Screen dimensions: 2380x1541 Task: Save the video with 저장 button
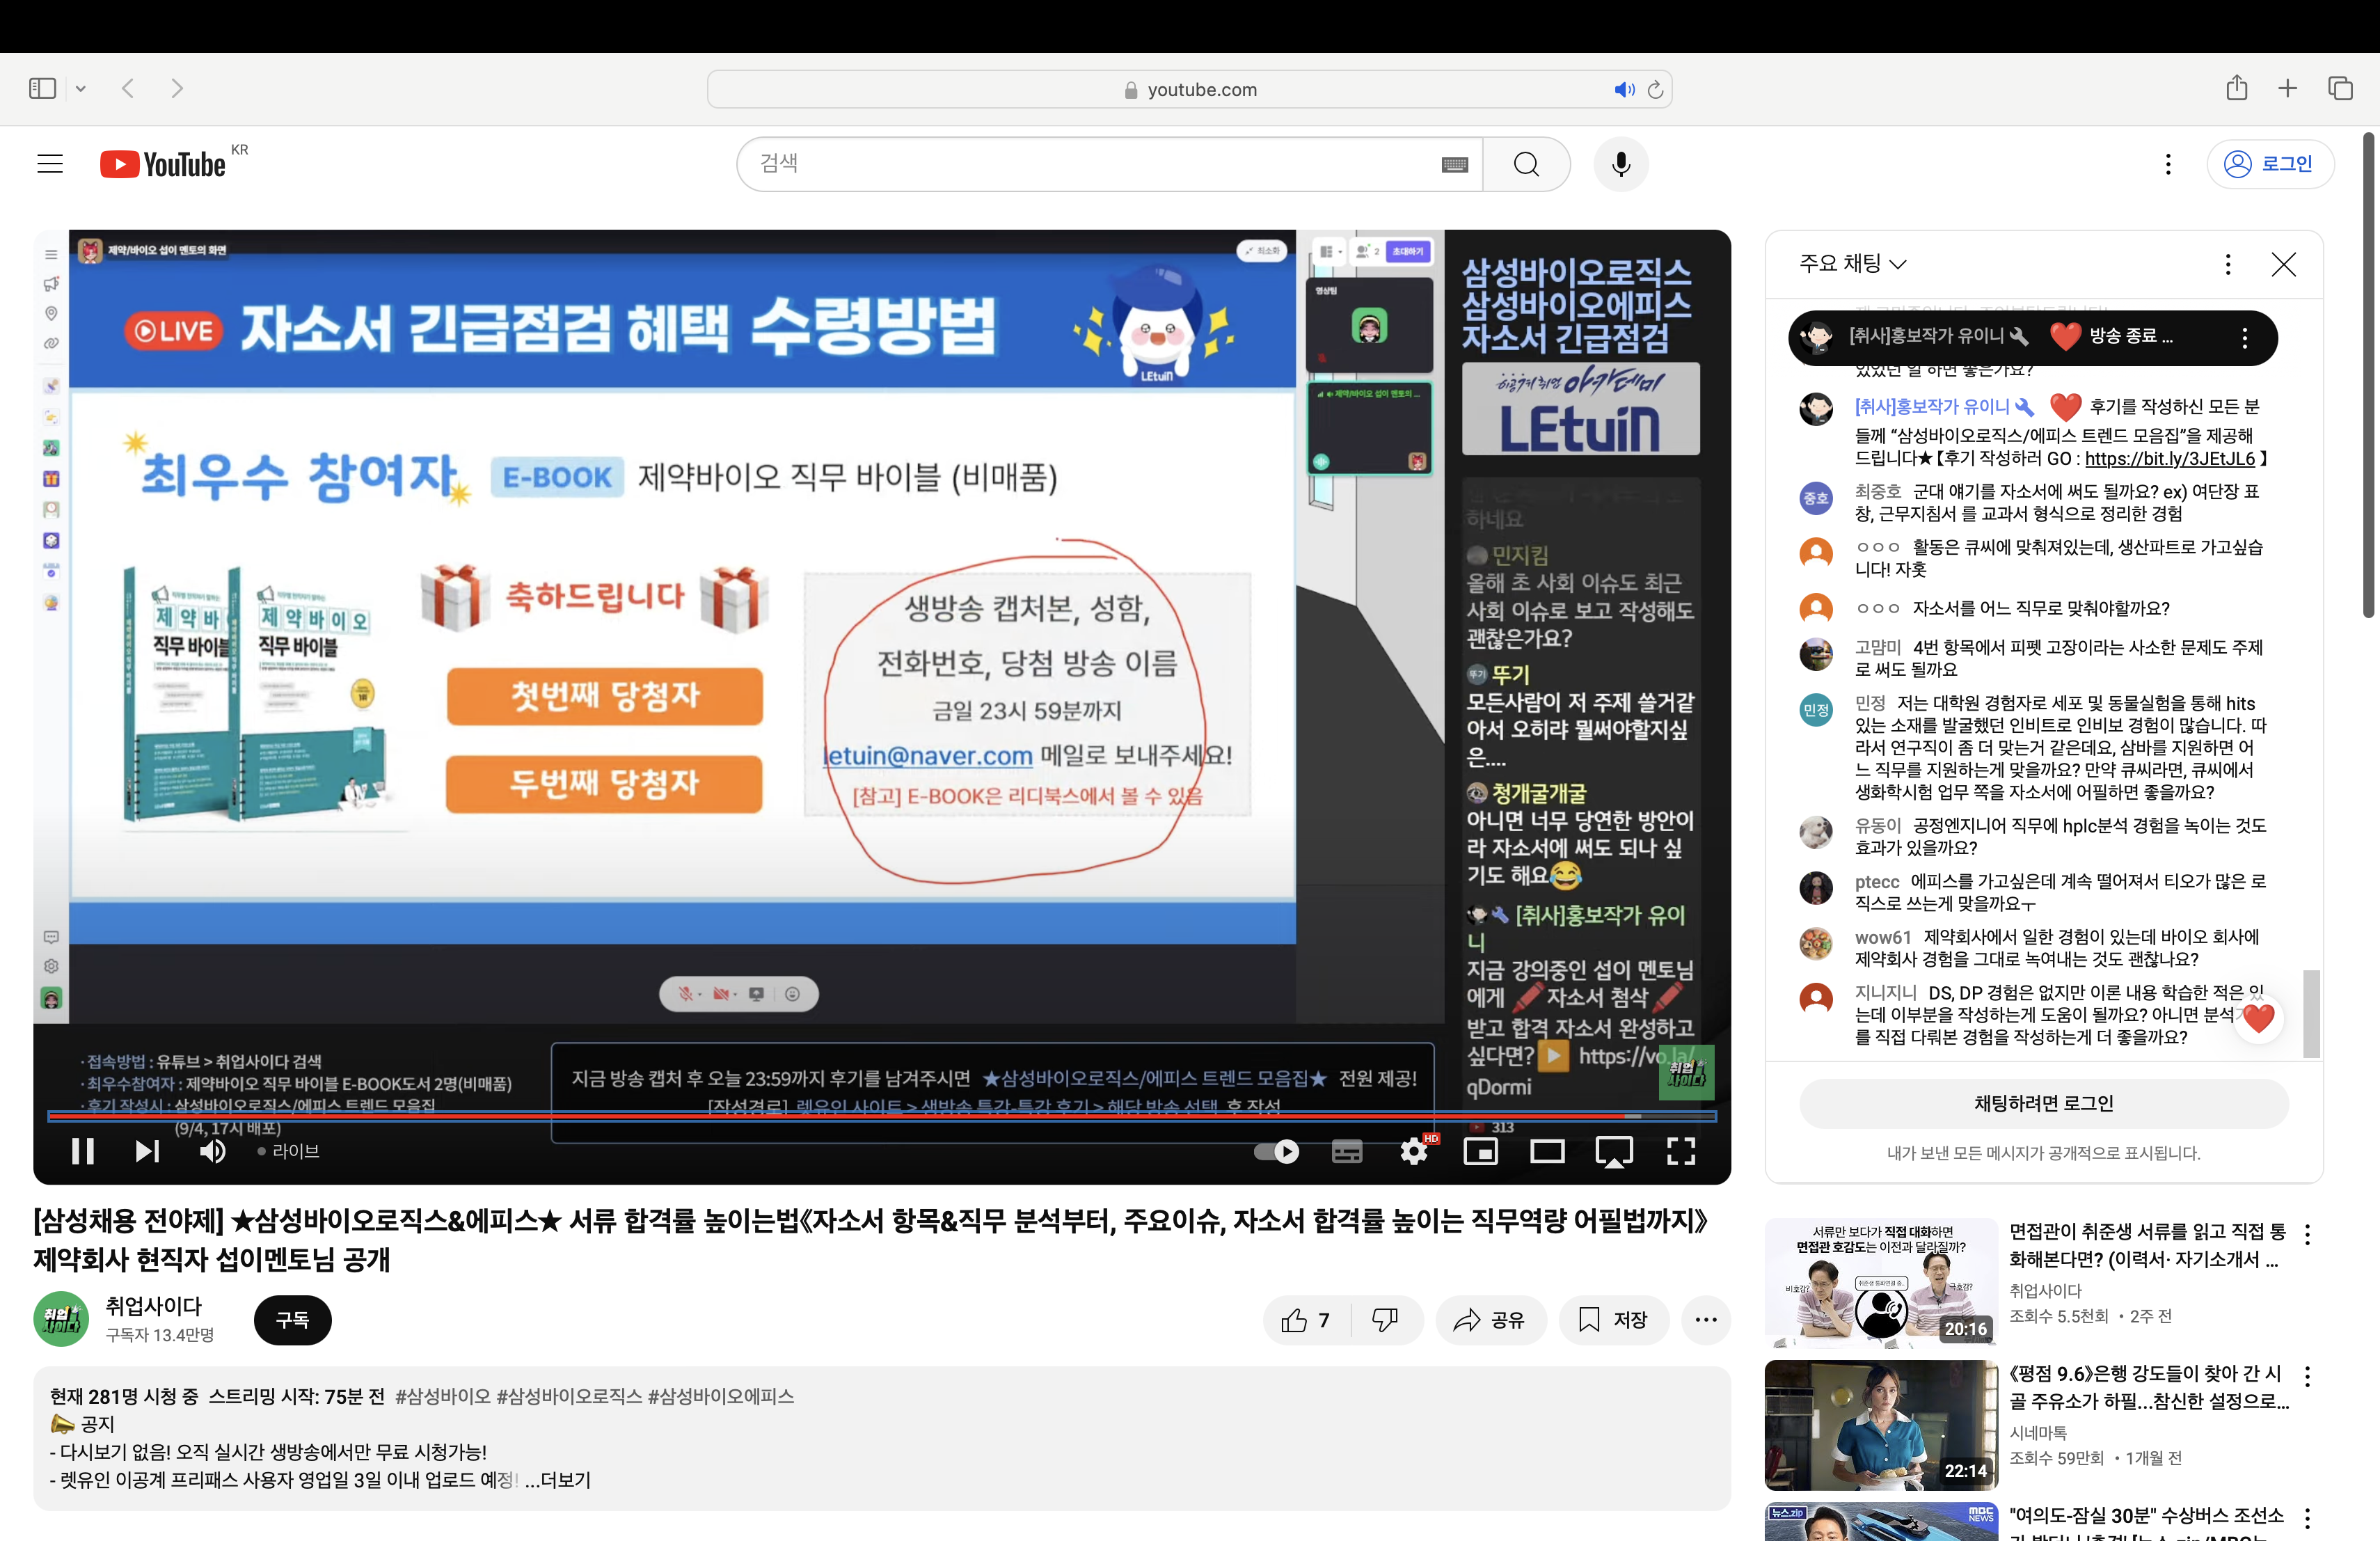[1614, 1320]
